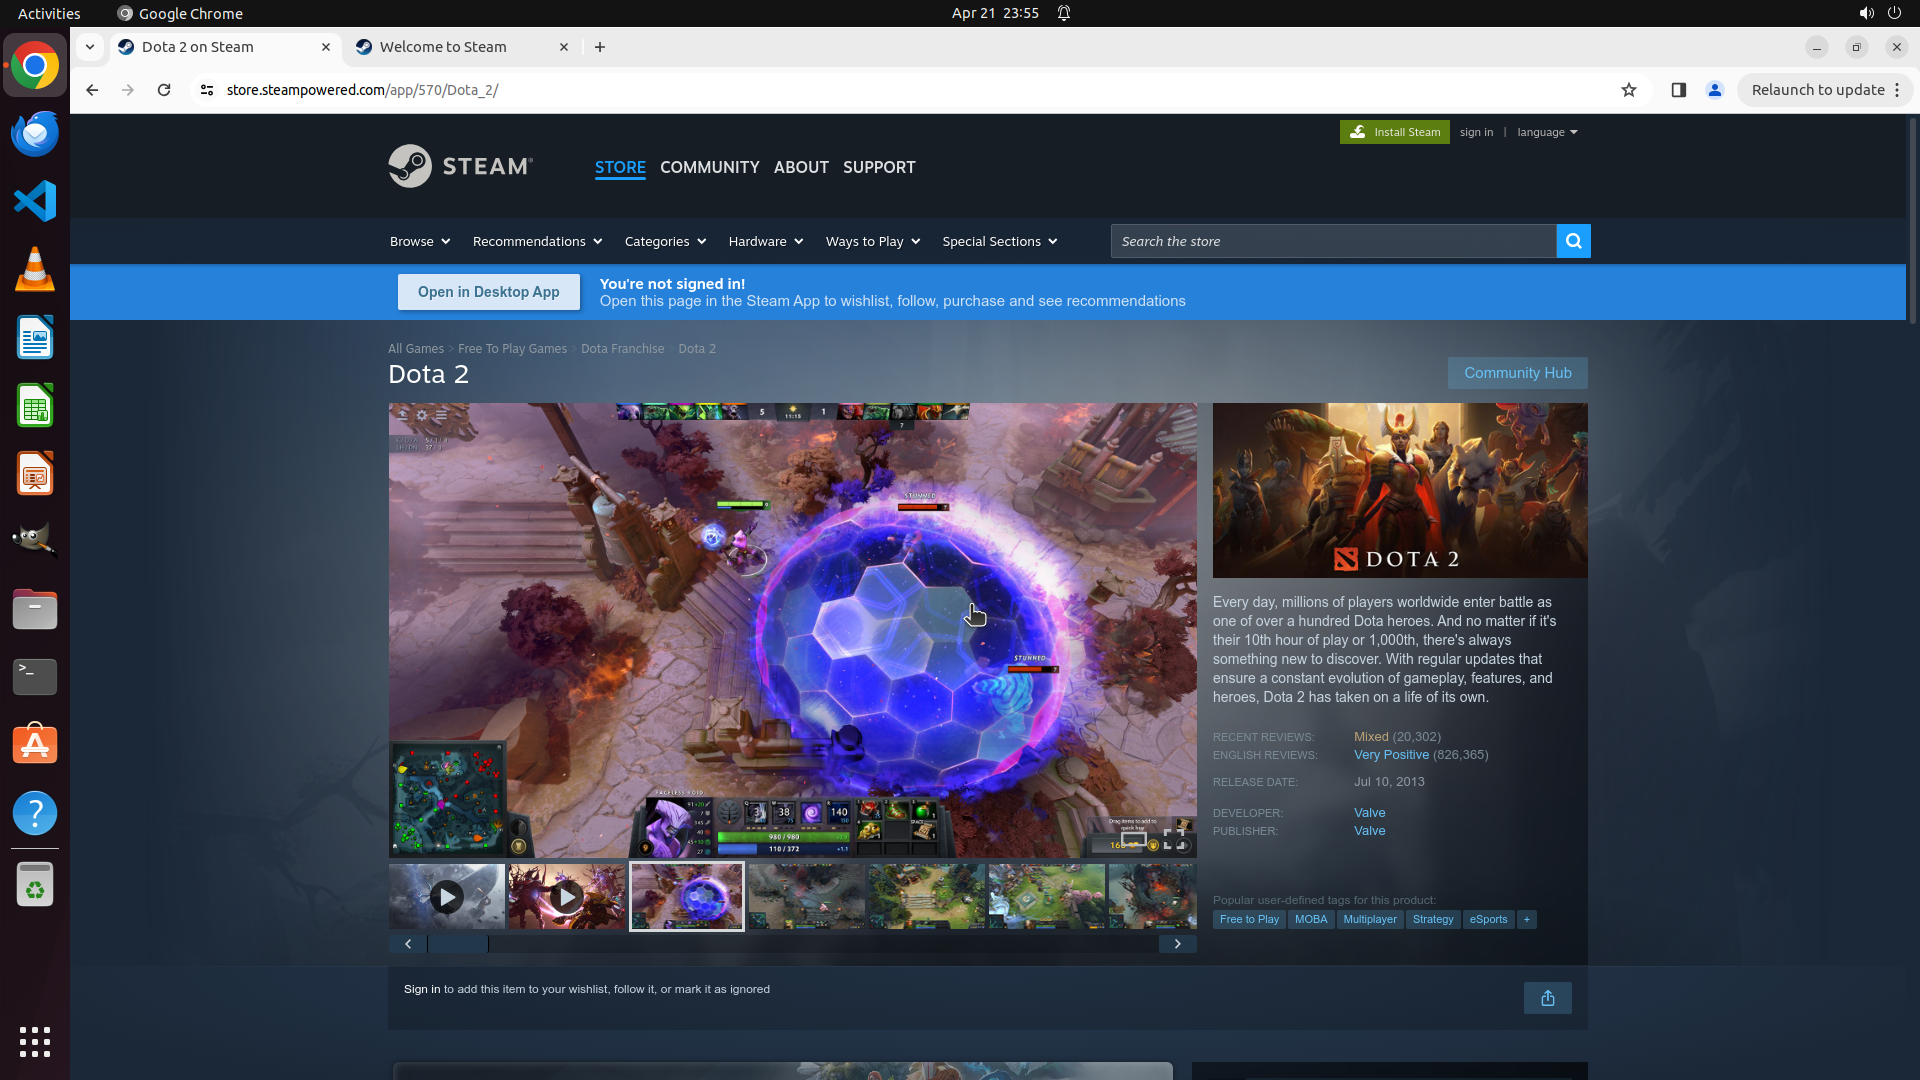Open Thunderbird from the dock
Viewport: 1920px width, 1080px height.
coord(35,133)
